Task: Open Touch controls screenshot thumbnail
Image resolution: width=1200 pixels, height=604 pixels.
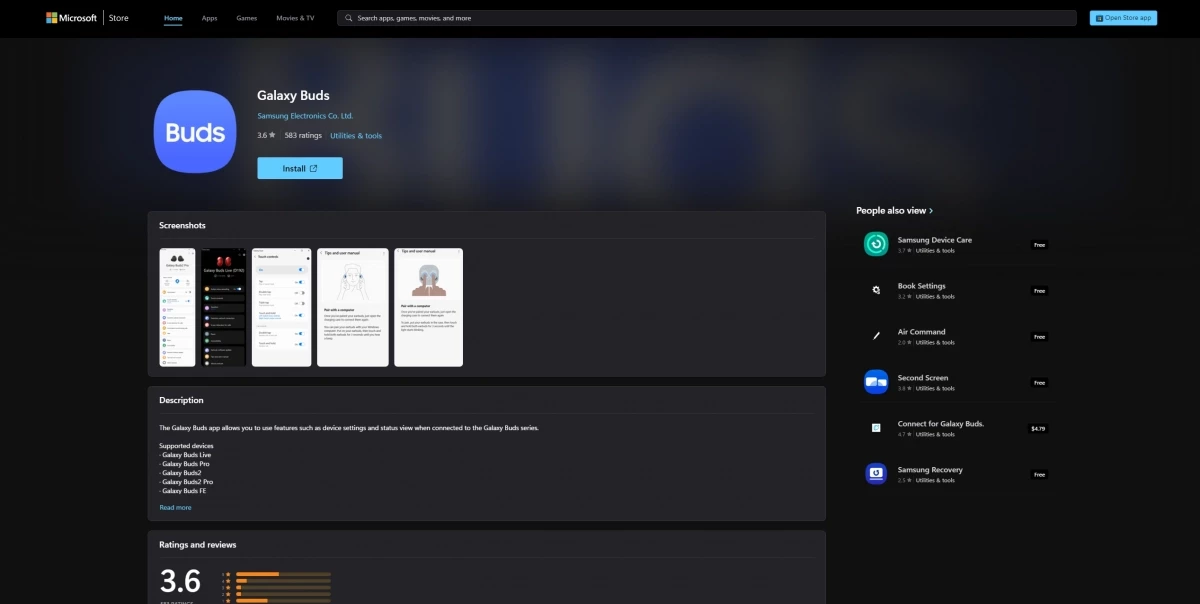Action: (x=282, y=307)
